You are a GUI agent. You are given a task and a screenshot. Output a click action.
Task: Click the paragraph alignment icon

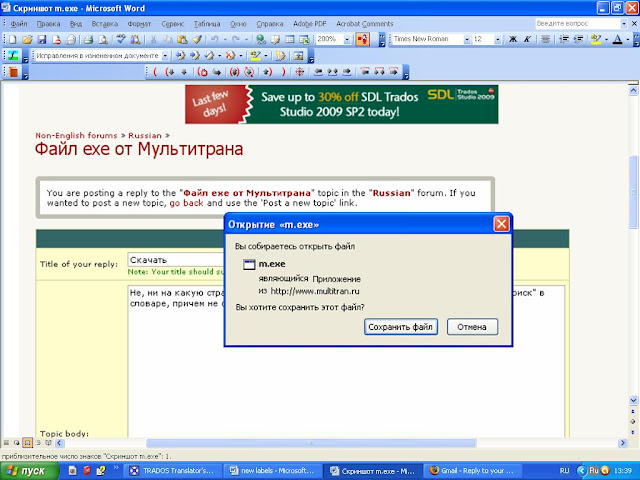coord(545,40)
